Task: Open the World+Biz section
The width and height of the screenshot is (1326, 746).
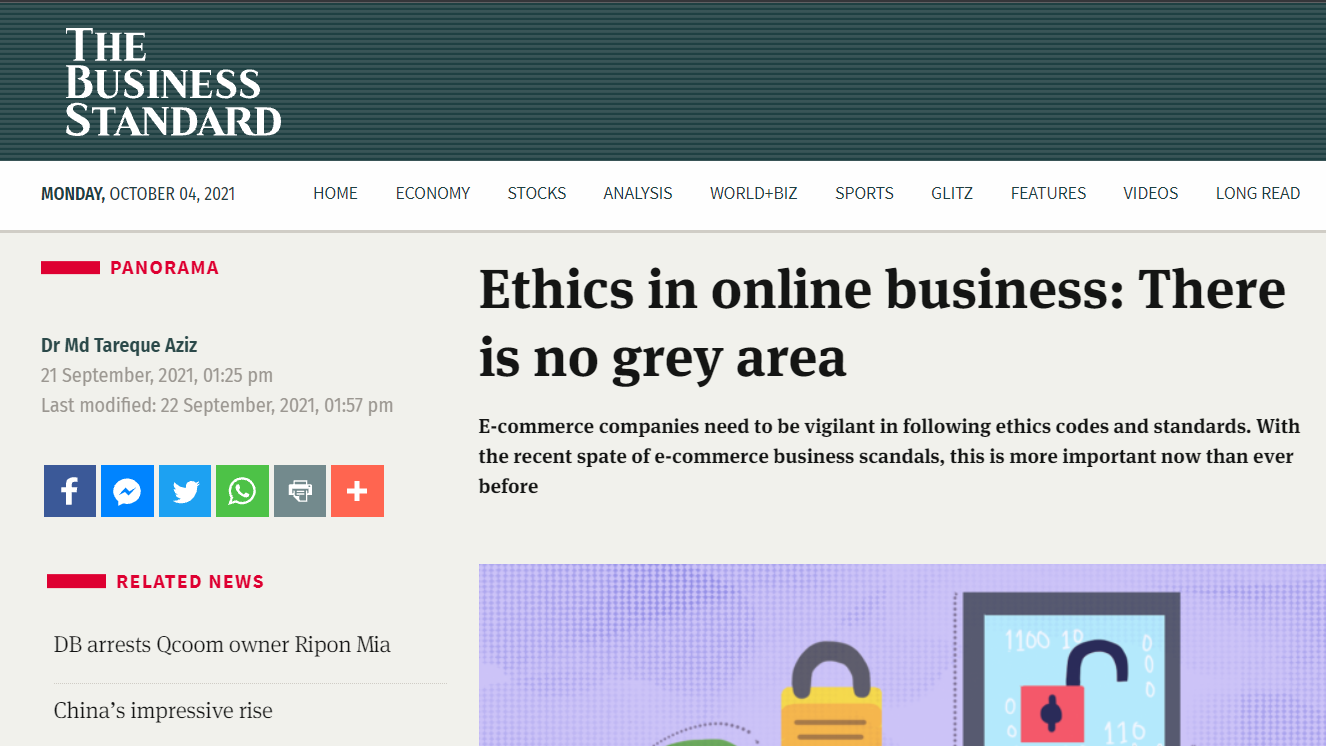Action: pos(753,193)
